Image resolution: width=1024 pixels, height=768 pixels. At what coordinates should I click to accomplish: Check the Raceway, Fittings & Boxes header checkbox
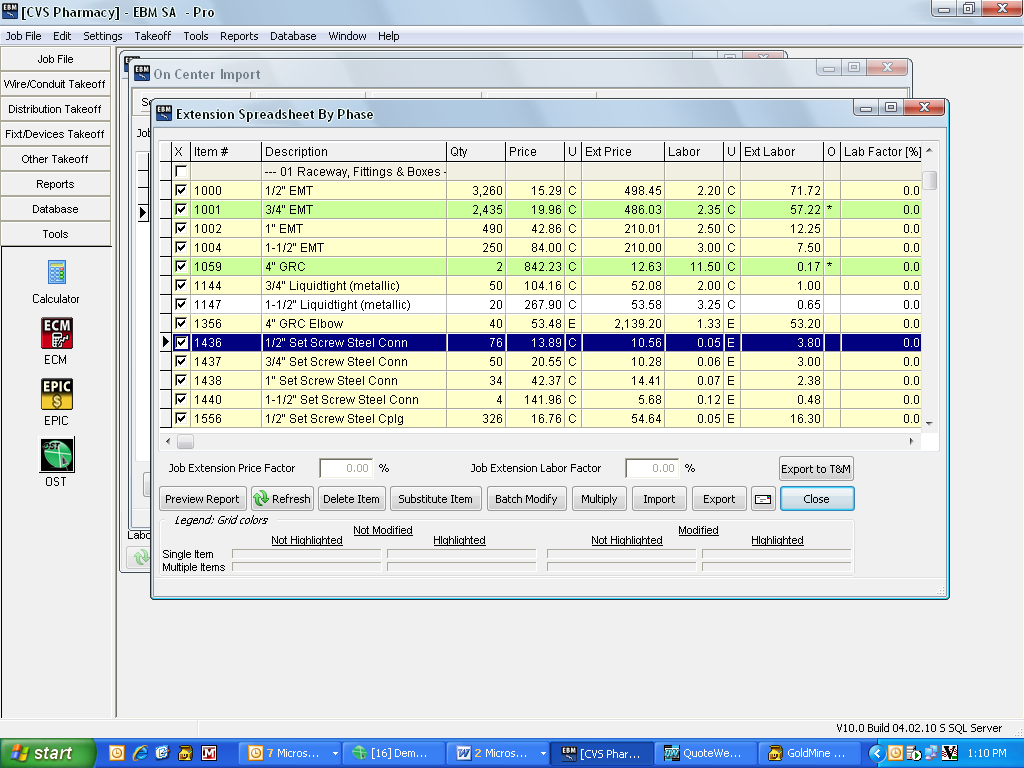[180, 172]
